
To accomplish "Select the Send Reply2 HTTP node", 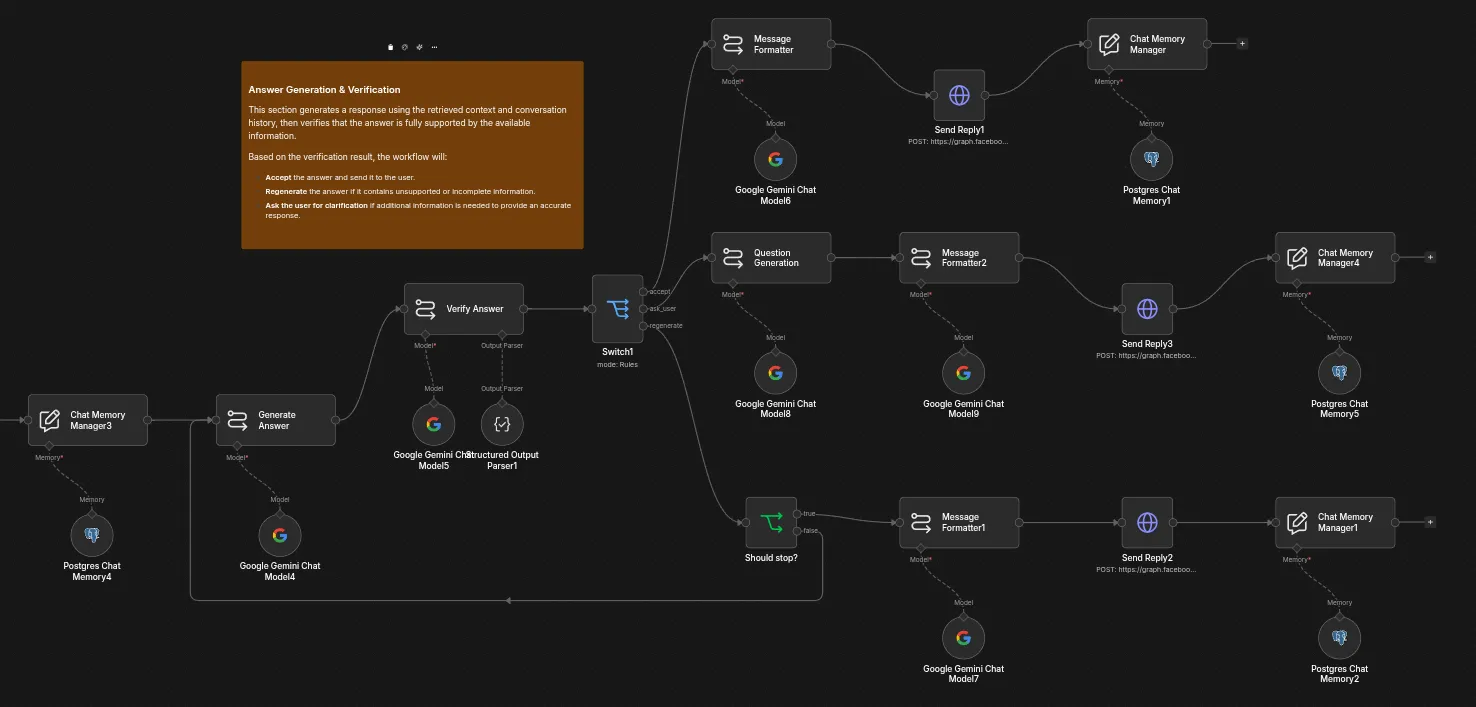I will [1147, 522].
